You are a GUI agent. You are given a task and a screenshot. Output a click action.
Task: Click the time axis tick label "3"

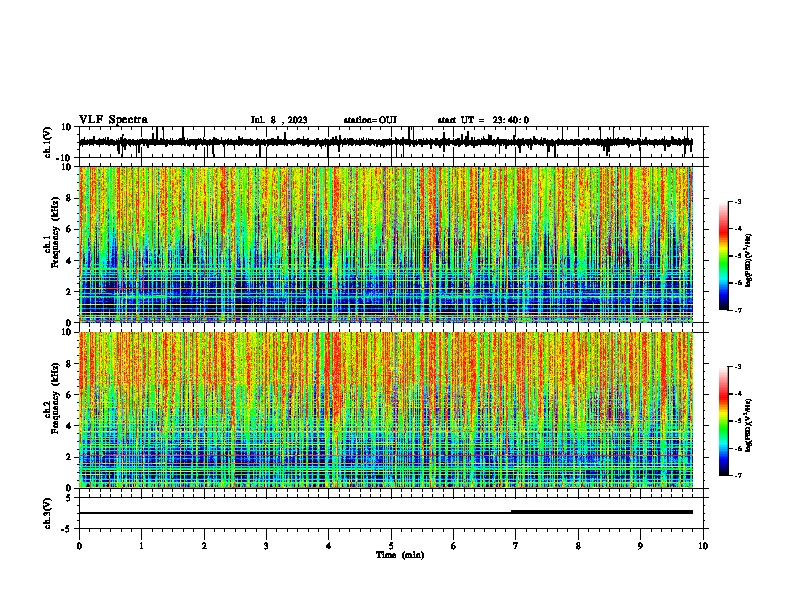266,546
